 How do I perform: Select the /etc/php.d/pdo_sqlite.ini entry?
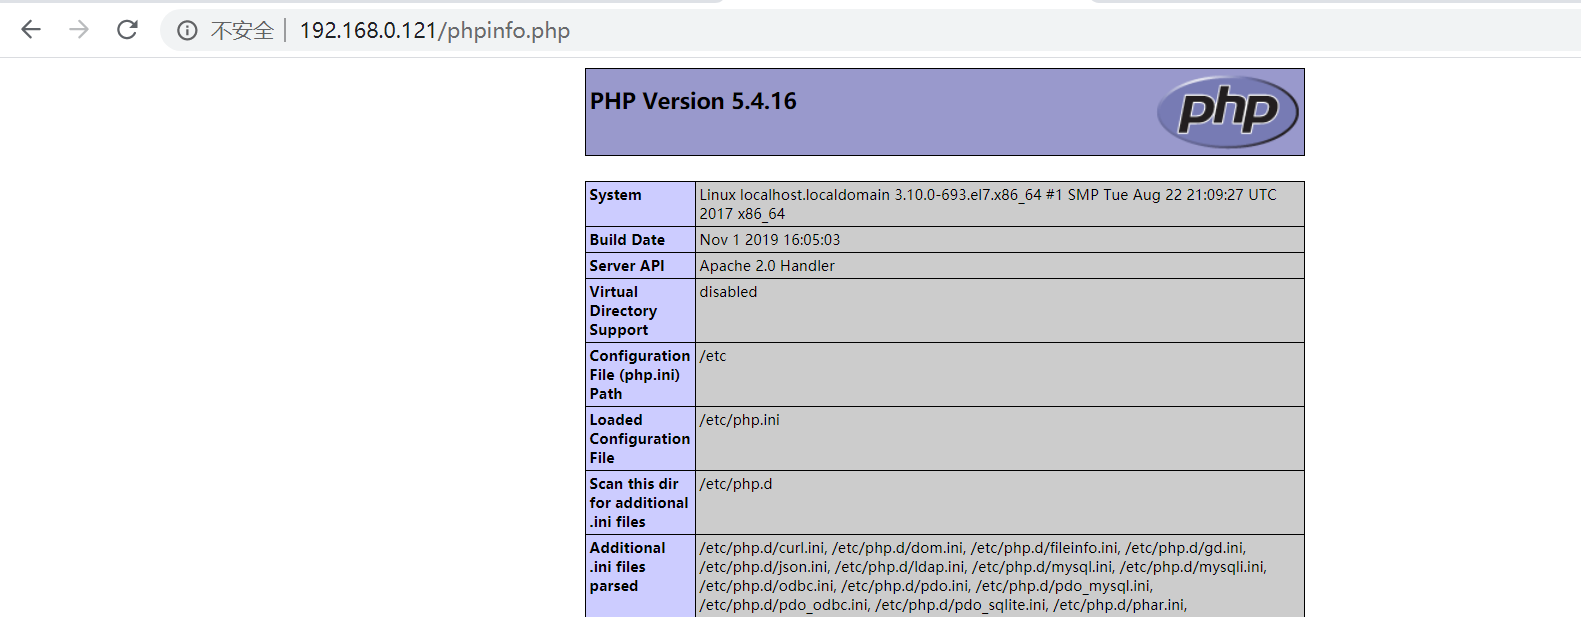click(x=961, y=605)
